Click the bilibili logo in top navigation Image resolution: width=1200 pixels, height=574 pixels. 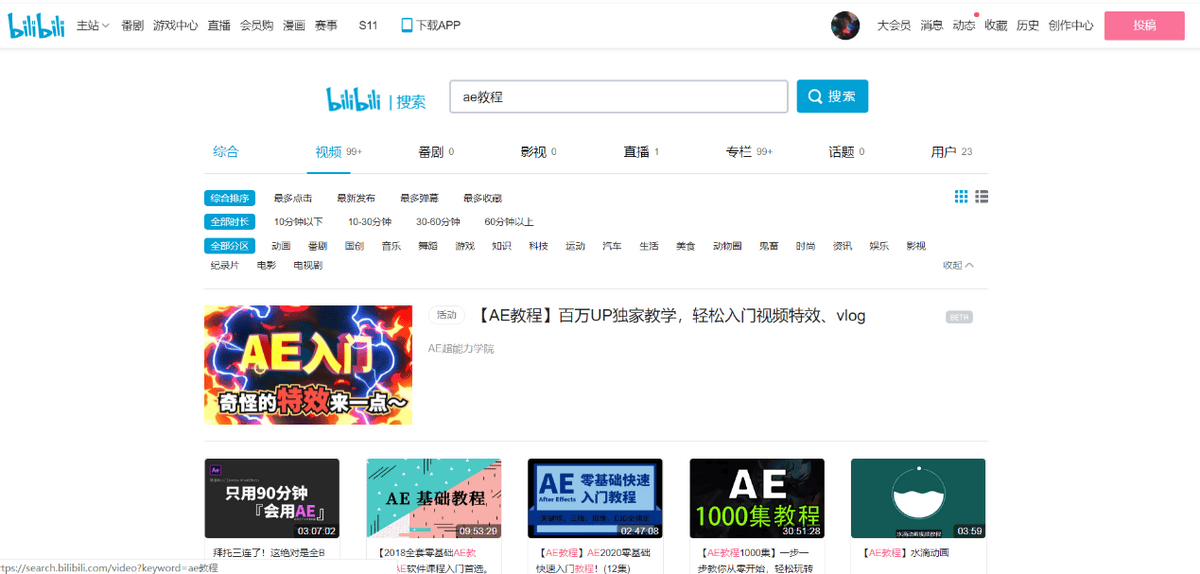click(x=37, y=26)
